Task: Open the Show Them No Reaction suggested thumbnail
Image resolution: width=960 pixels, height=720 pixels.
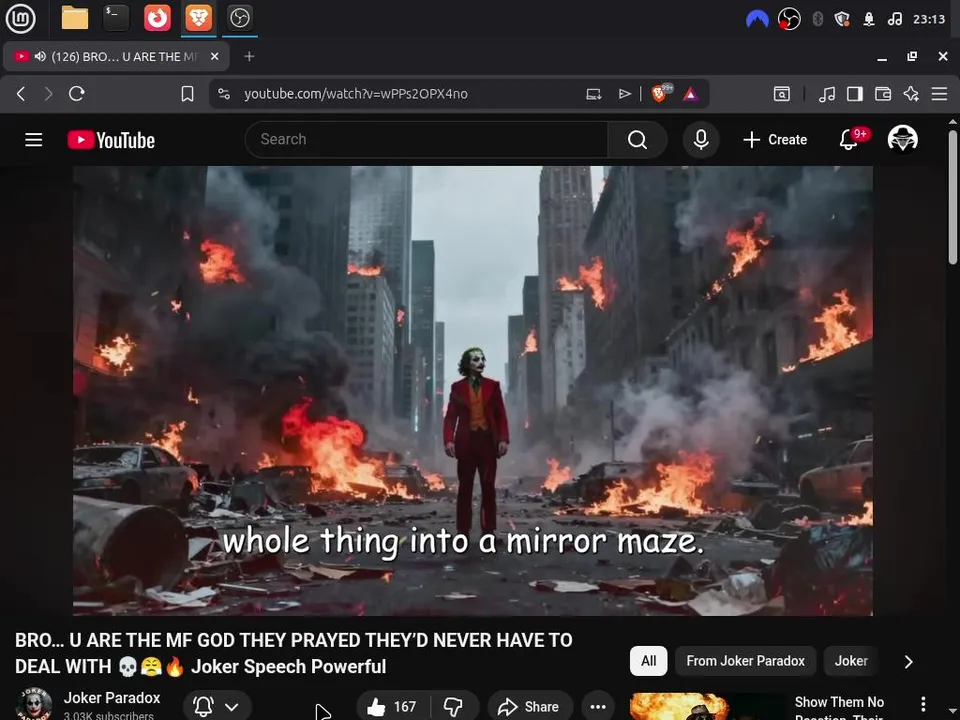Action: point(707,707)
